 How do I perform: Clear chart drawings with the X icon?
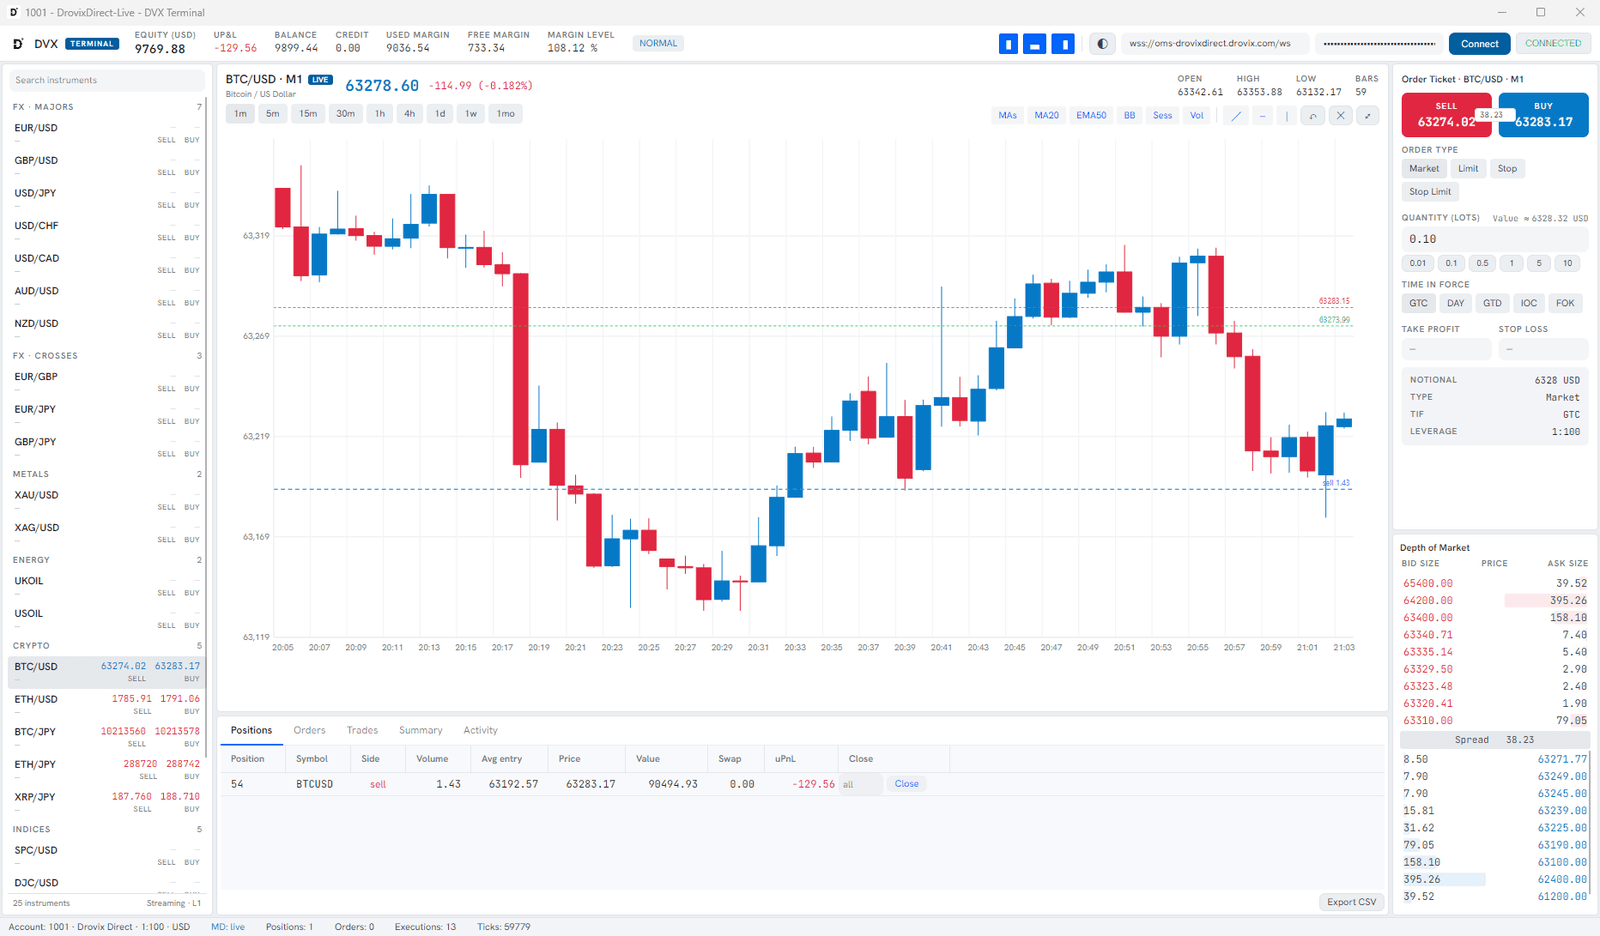[x=1341, y=116]
